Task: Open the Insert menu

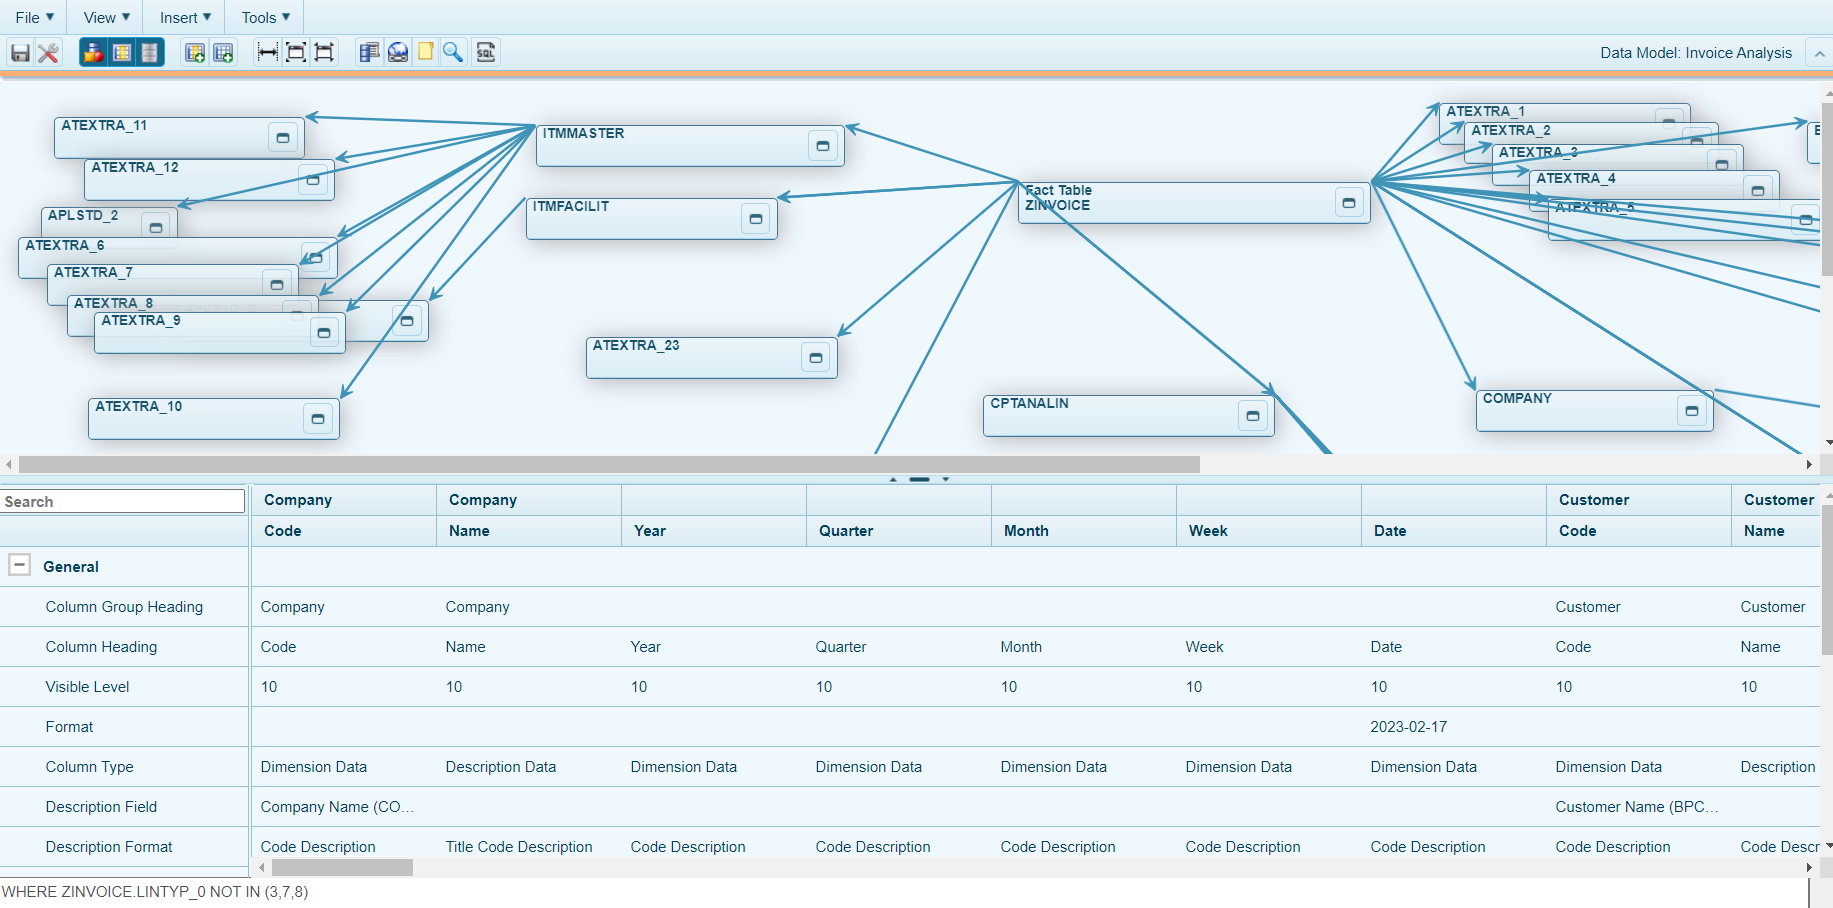Action: click(185, 17)
